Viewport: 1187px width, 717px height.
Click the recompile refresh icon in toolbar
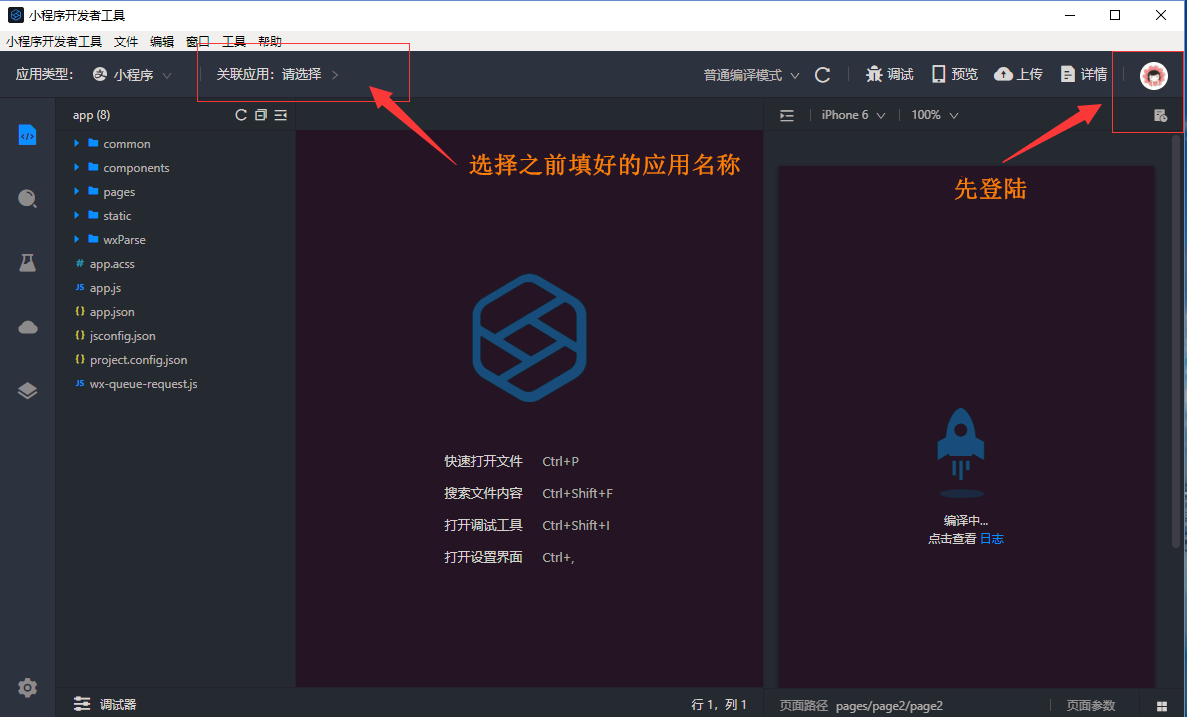[x=822, y=75]
